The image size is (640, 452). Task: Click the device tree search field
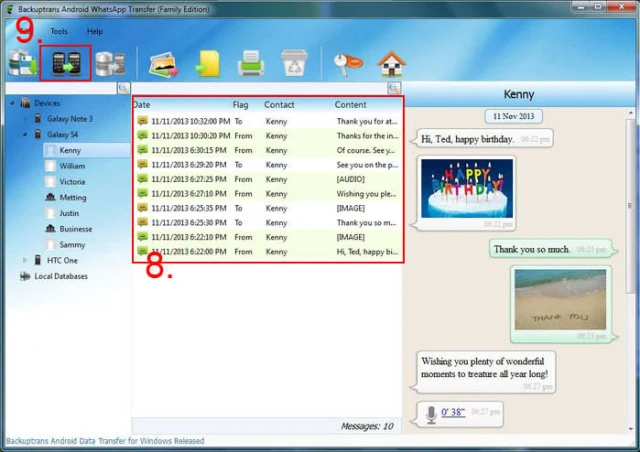pyautogui.click(x=61, y=88)
